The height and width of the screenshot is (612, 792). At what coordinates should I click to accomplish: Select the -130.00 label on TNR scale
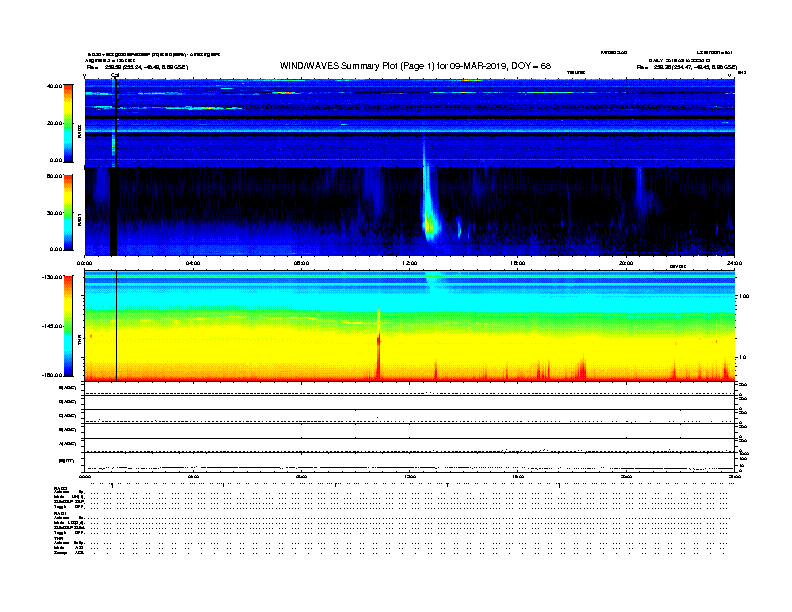pyautogui.click(x=53, y=277)
